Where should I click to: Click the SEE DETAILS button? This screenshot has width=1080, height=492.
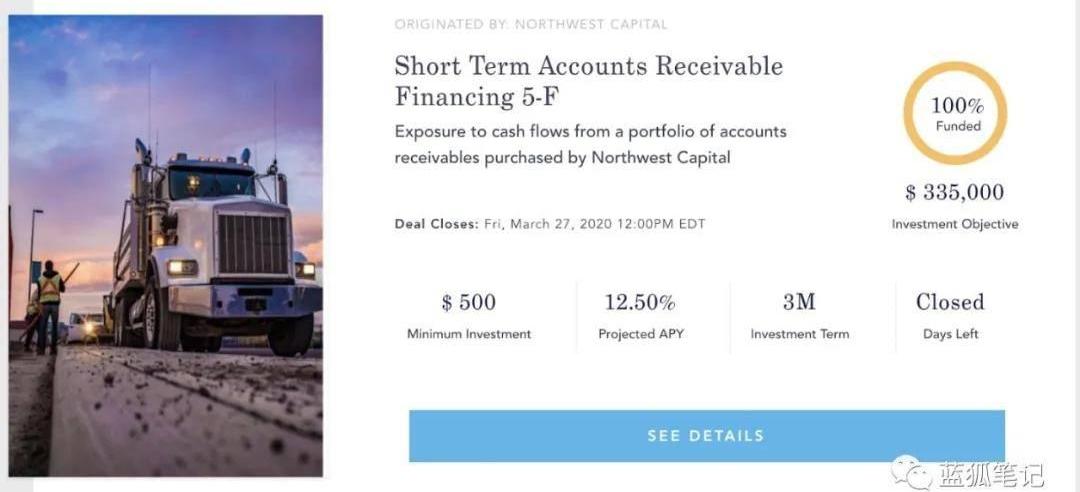[706, 436]
